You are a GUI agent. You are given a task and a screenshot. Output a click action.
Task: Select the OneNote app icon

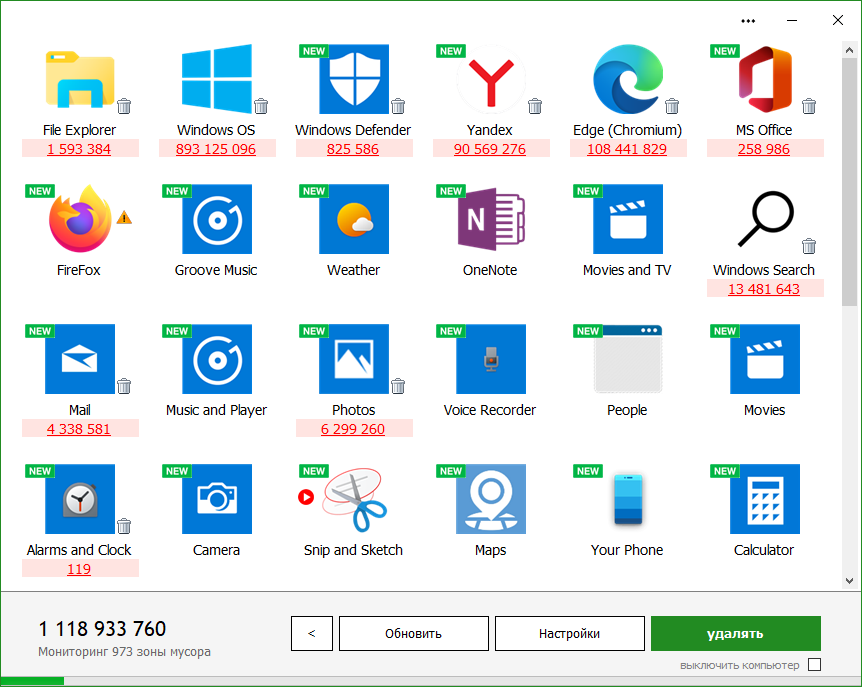tap(490, 219)
